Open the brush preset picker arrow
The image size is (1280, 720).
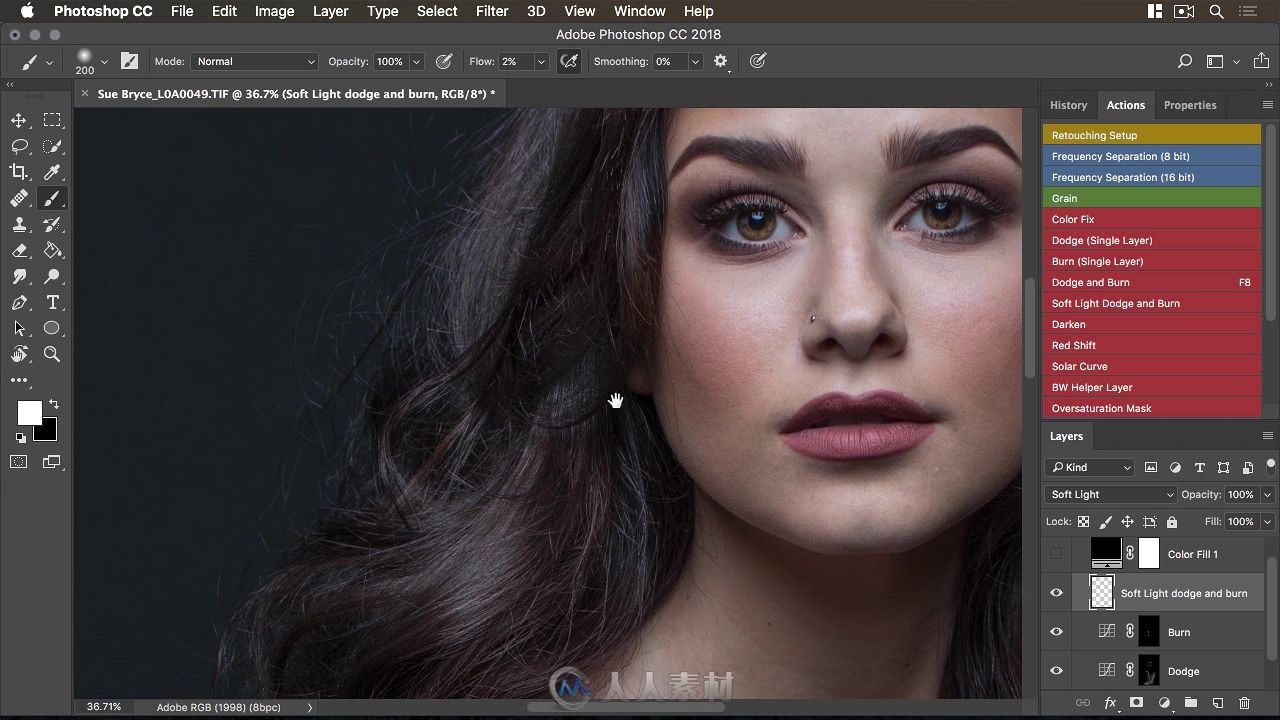click(104, 61)
